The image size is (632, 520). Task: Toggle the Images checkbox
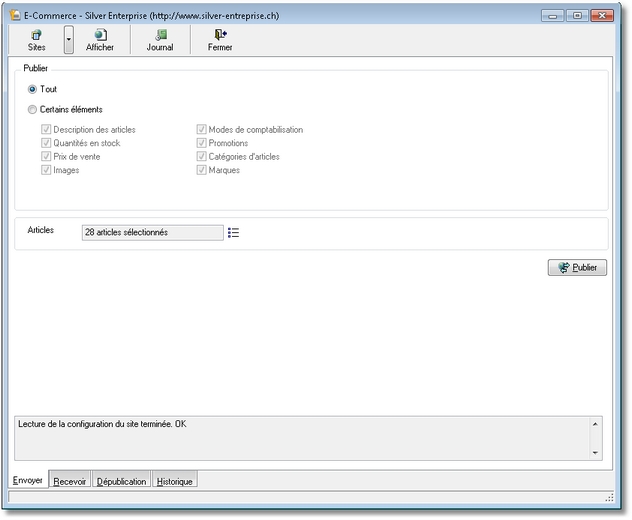pyautogui.click(x=46, y=171)
